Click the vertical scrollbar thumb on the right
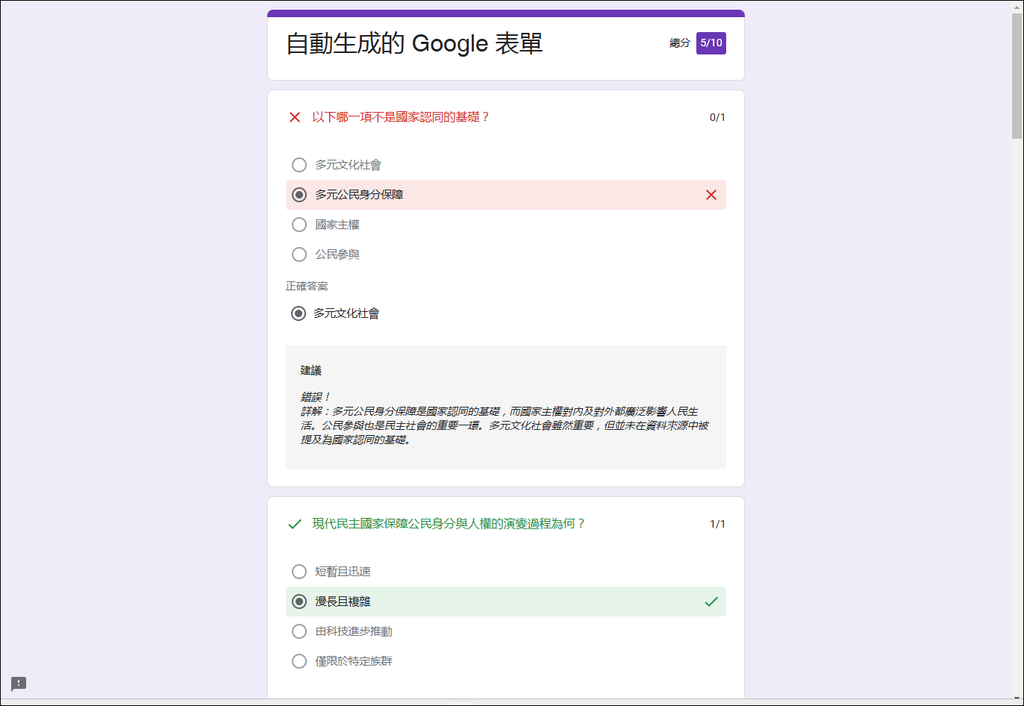This screenshot has width=1024, height=706. 1017,75
